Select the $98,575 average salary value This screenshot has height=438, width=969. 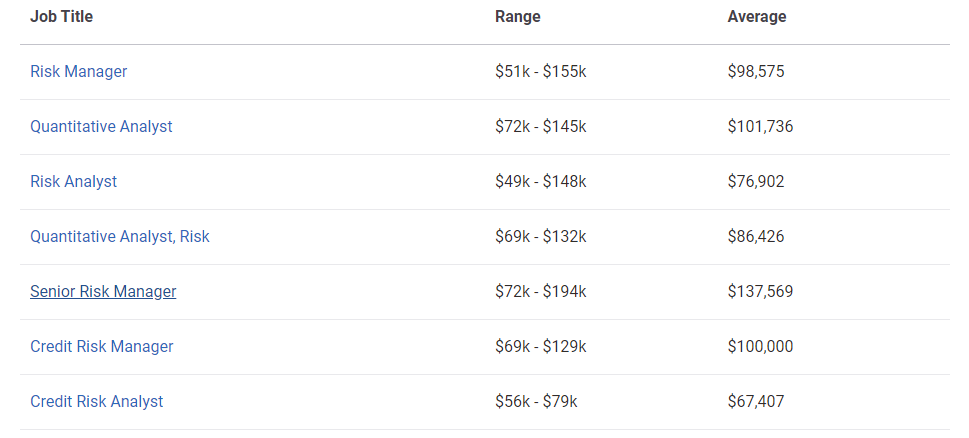(x=756, y=72)
